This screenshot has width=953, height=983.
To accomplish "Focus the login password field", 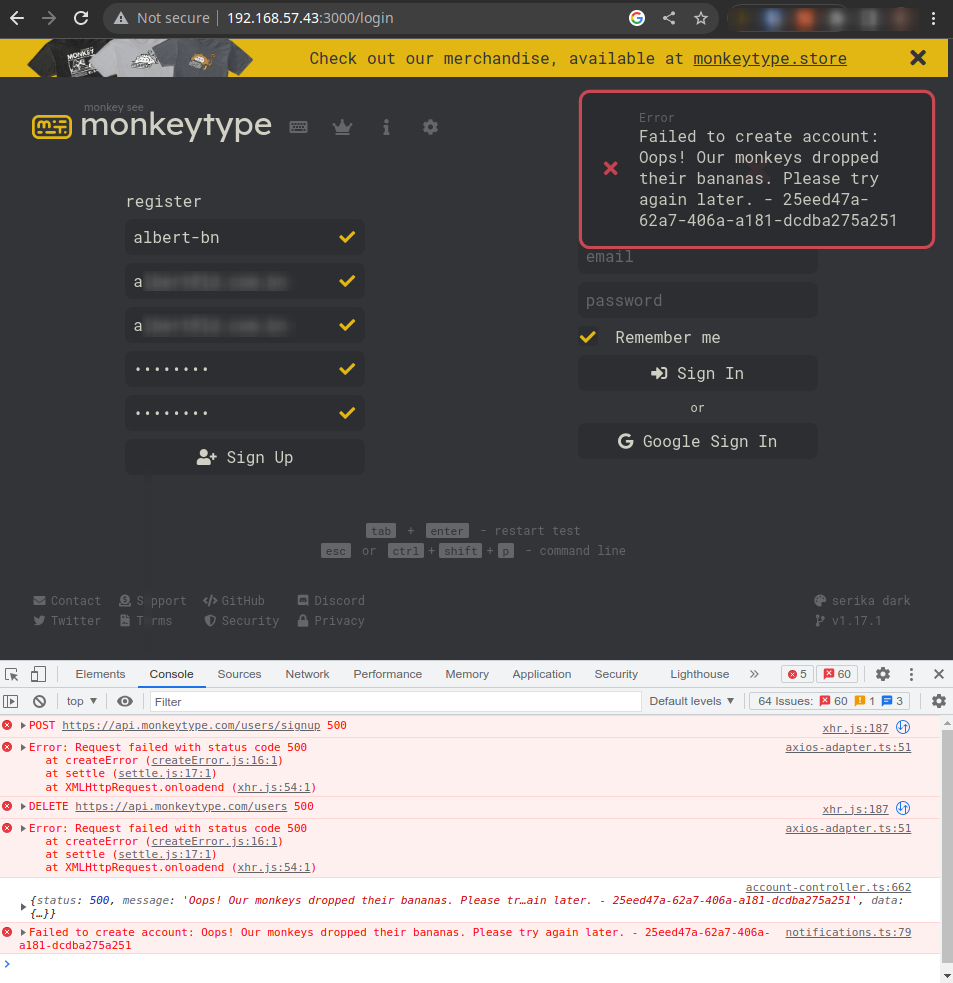I will coord(698,300).
